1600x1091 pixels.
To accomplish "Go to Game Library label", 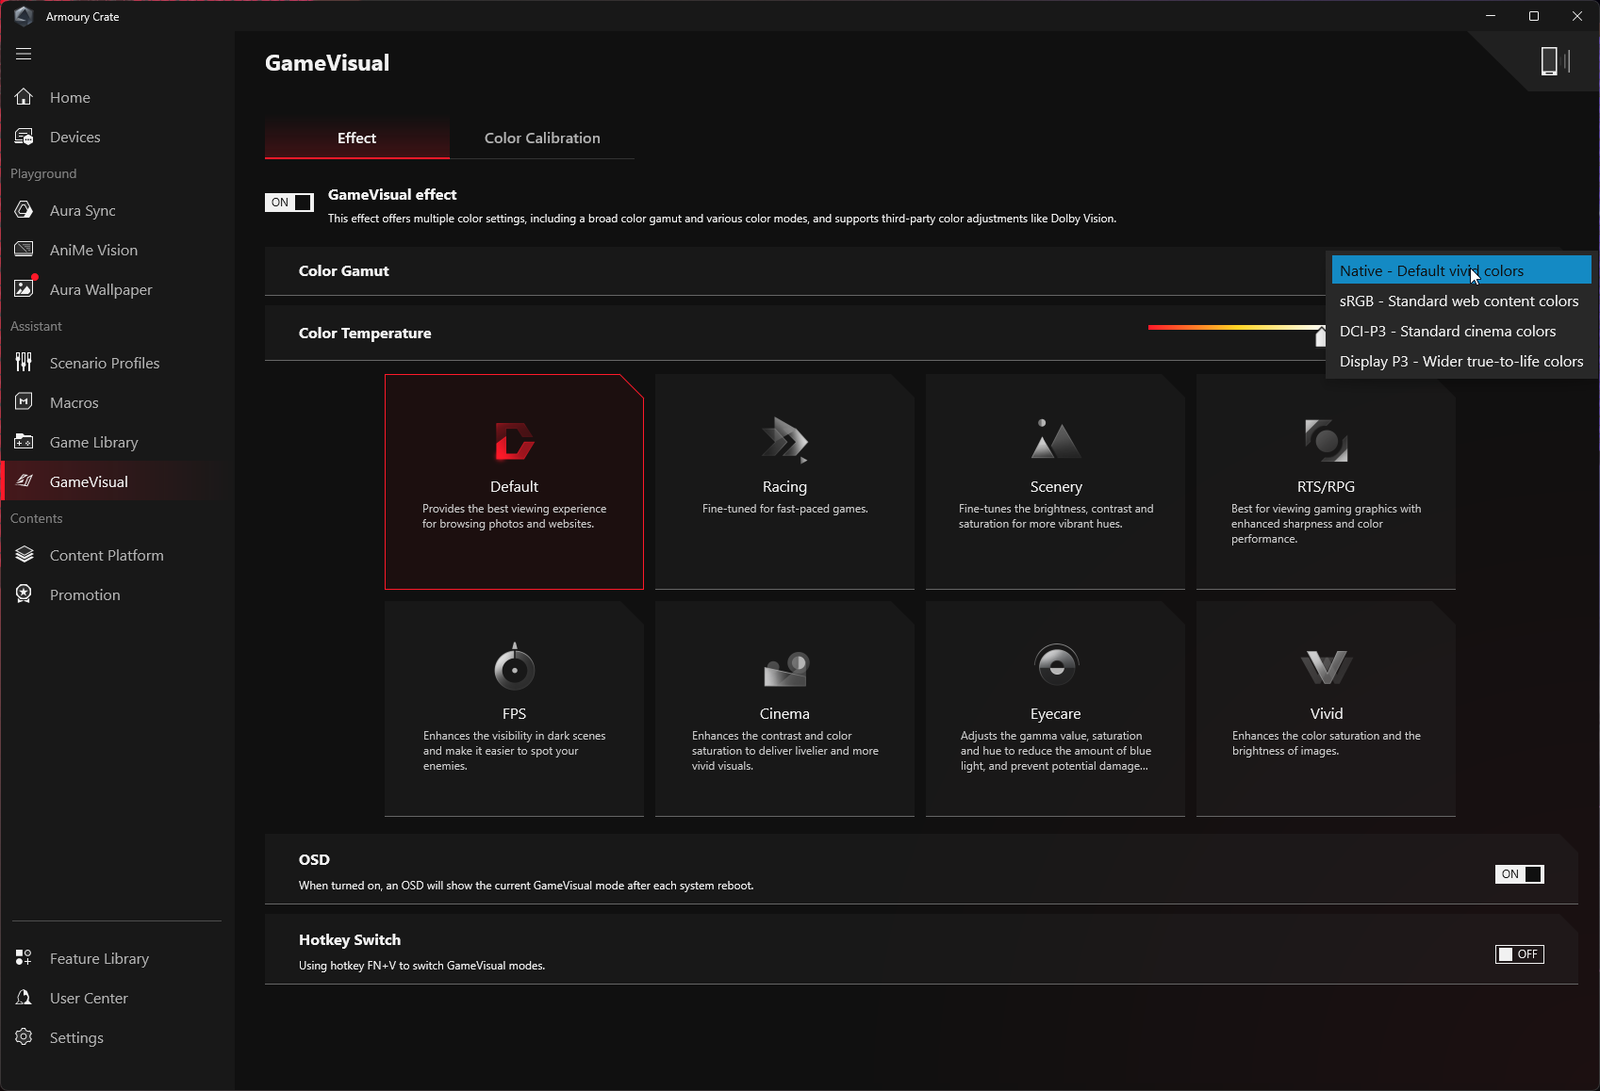I will 94,442.
